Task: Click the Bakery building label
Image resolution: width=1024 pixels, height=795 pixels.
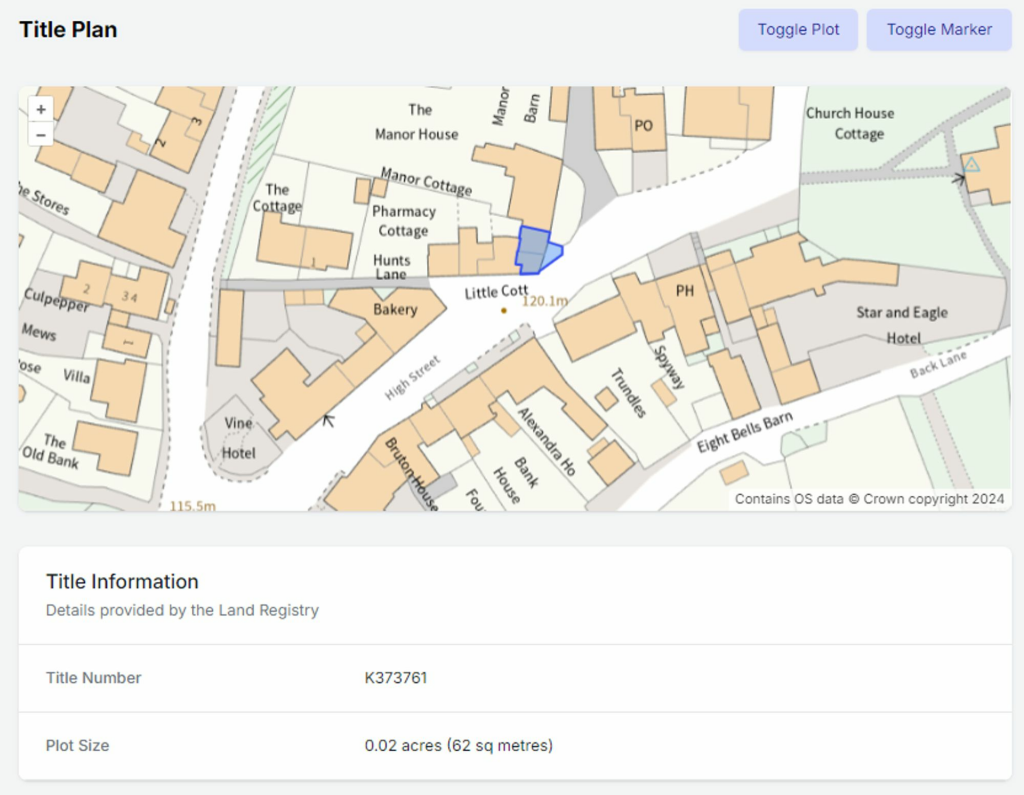Action: 395,309
